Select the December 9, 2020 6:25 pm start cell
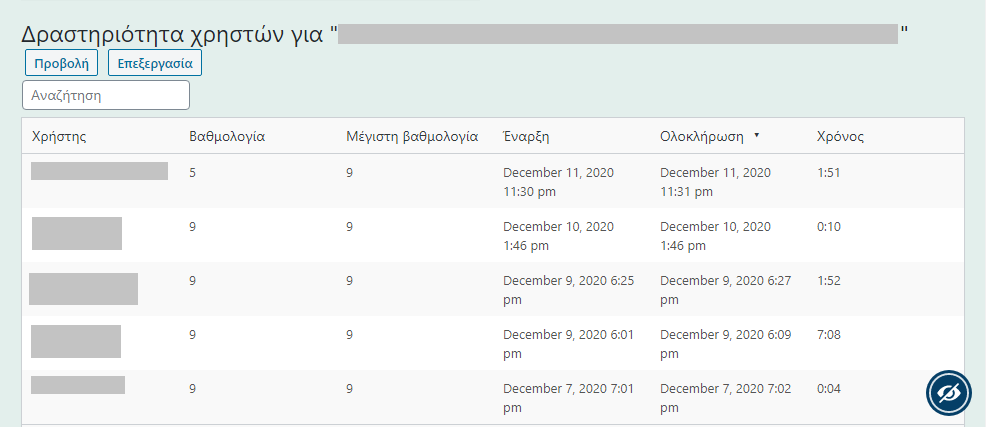This screenshot has height=427, width=986. point(568,290)
